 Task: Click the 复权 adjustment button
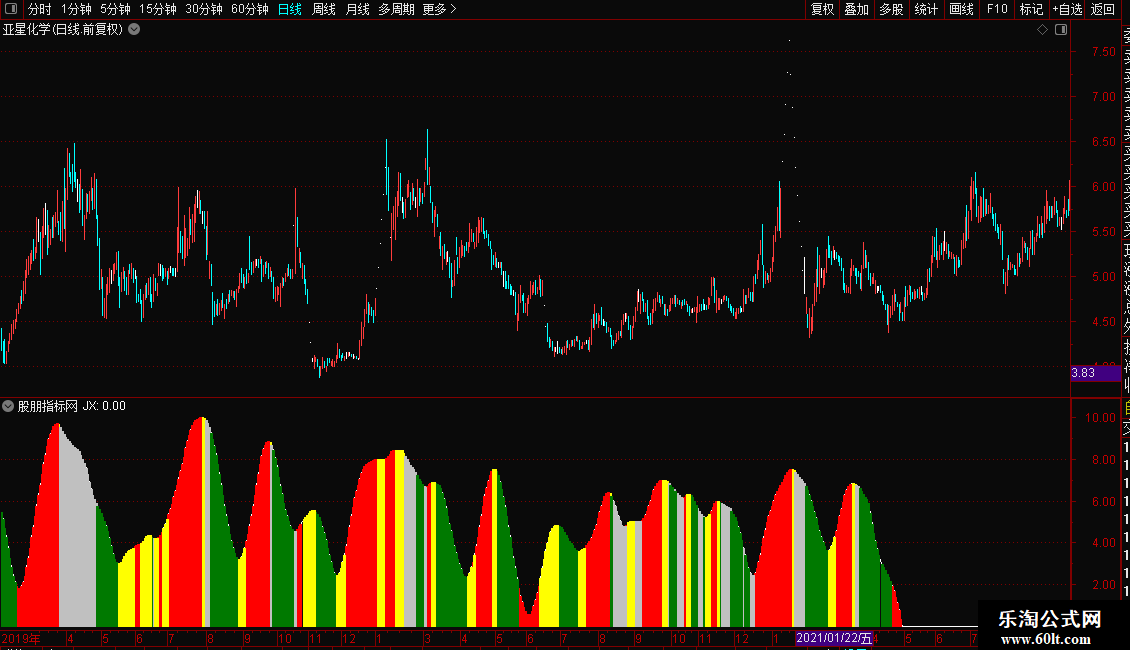822,9
